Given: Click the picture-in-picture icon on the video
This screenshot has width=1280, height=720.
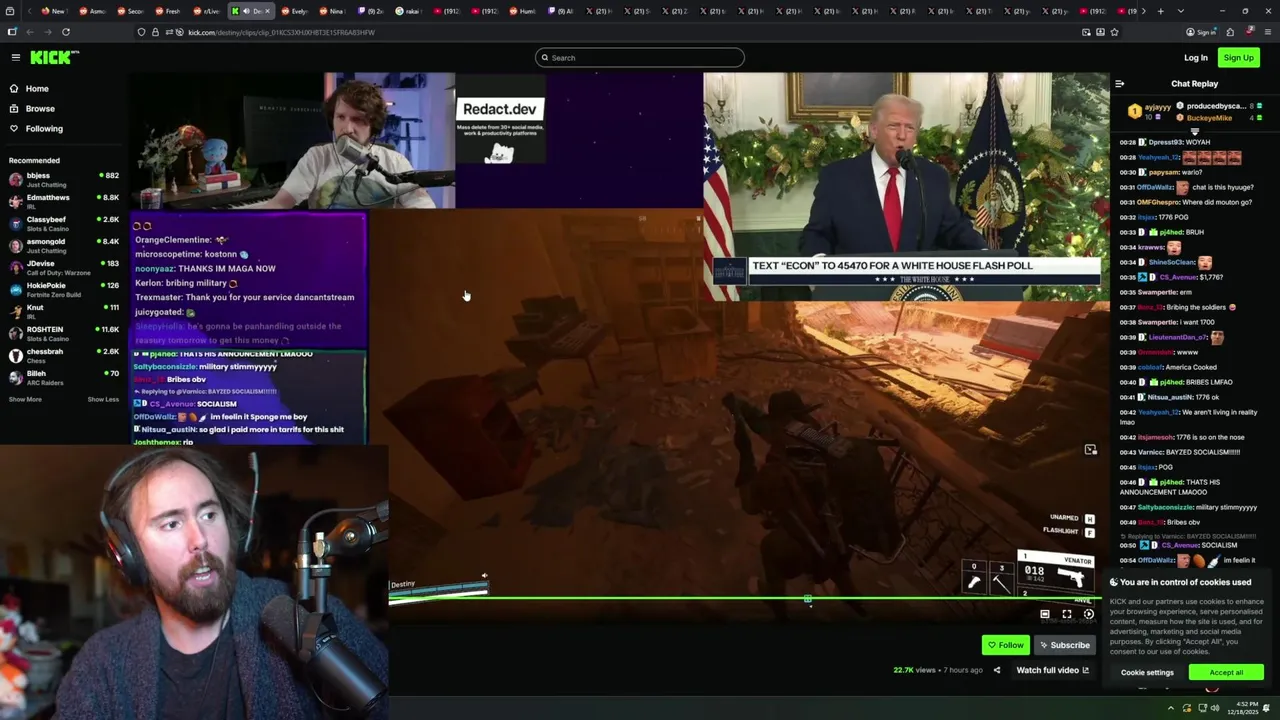Looking at the screenshot, I should coord(1091,450).
